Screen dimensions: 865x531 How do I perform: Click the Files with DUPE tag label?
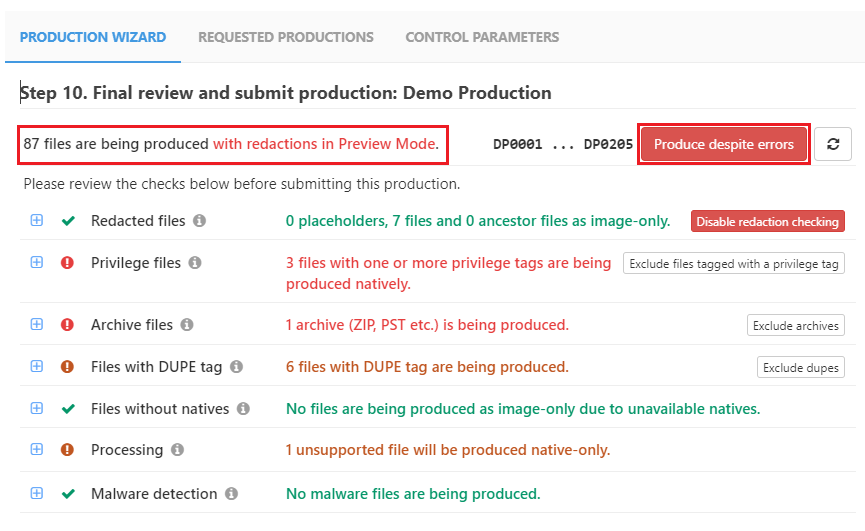pyautogui.click(x=157, y=367)
